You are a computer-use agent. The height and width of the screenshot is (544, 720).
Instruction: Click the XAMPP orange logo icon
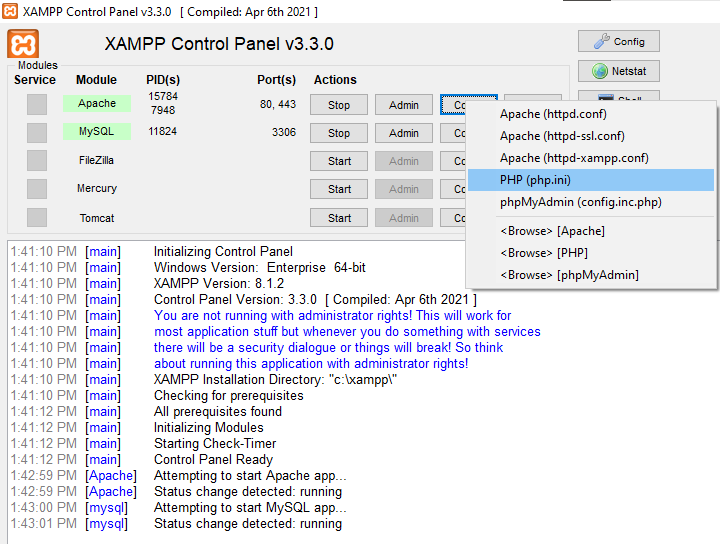(x=23, y=44)
